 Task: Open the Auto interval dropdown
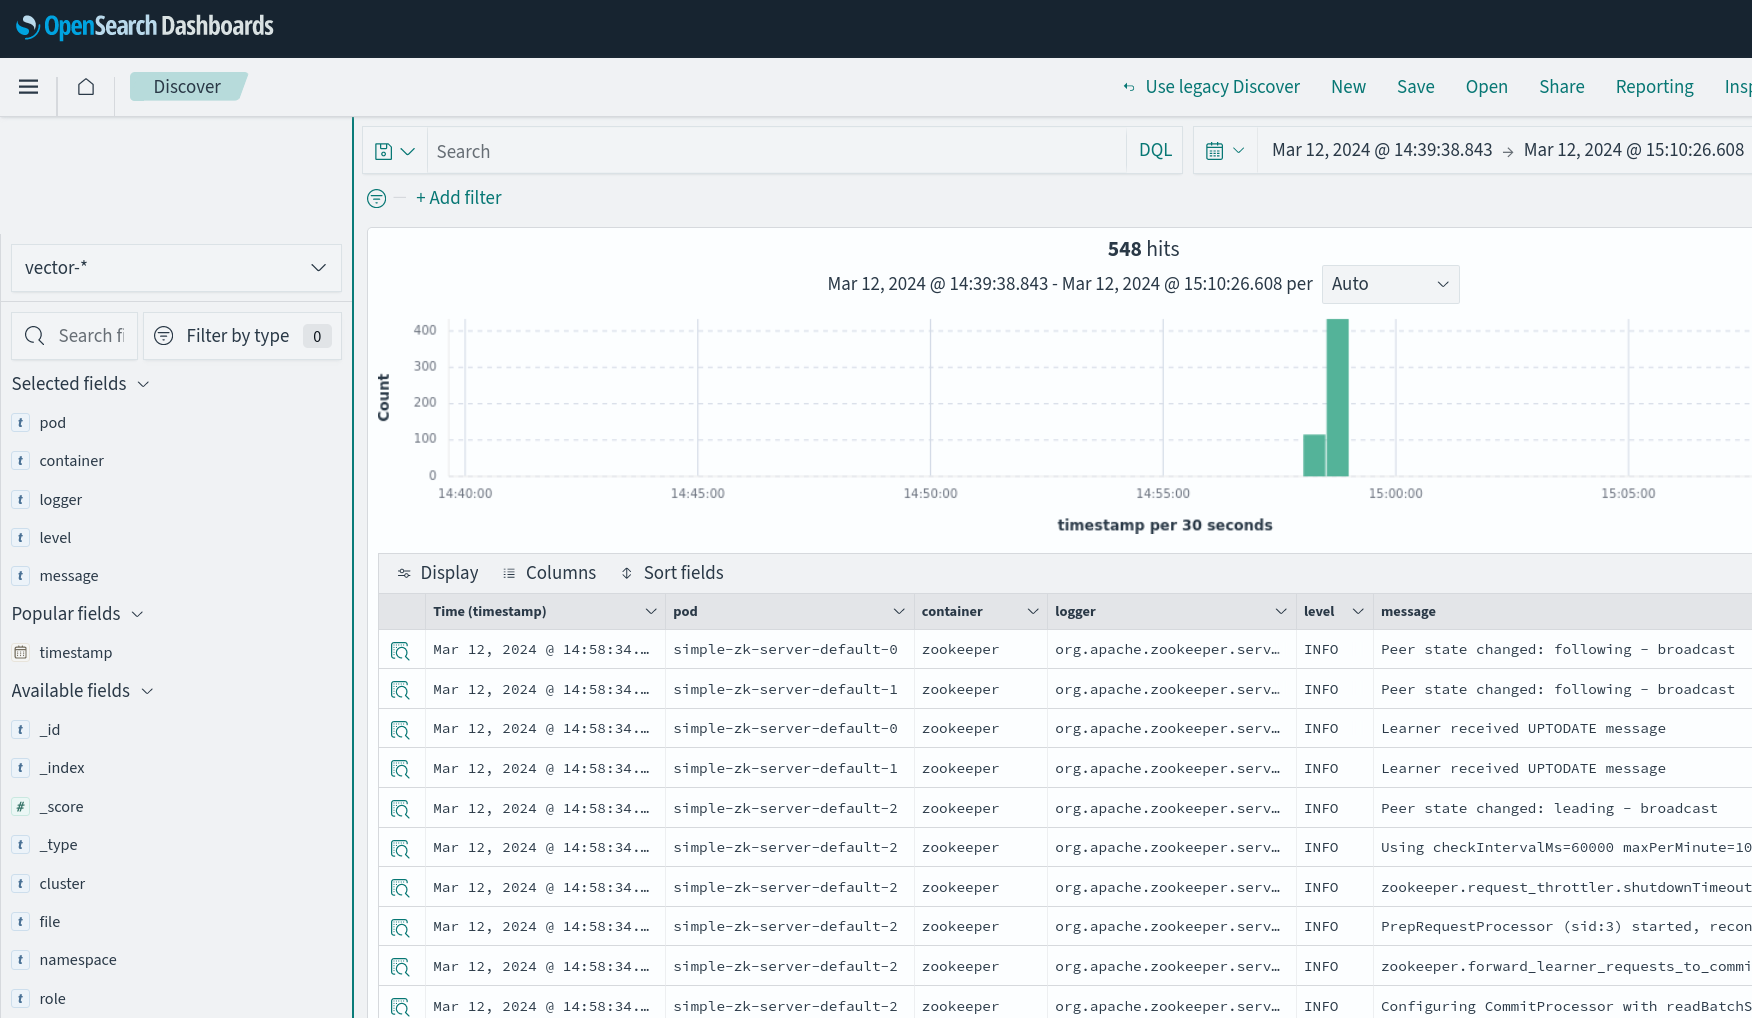(1390, 284)
